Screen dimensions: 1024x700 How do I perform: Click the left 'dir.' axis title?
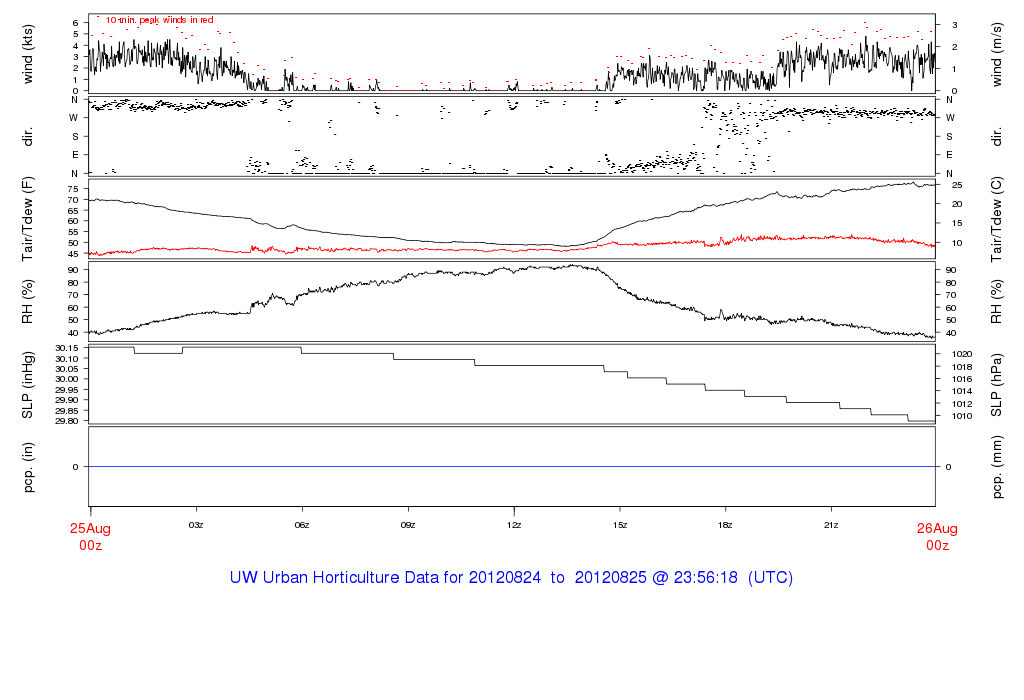pos(27,137)
